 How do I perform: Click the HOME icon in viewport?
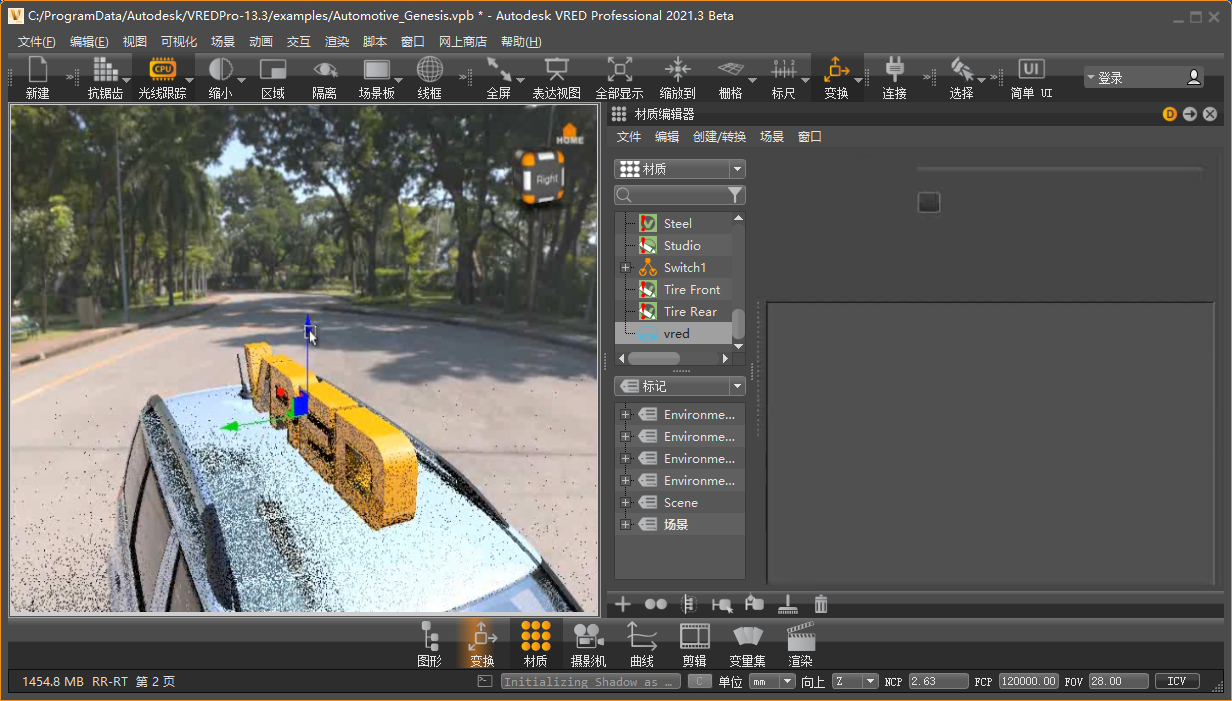pyautogui.click(x=570, y=134)
